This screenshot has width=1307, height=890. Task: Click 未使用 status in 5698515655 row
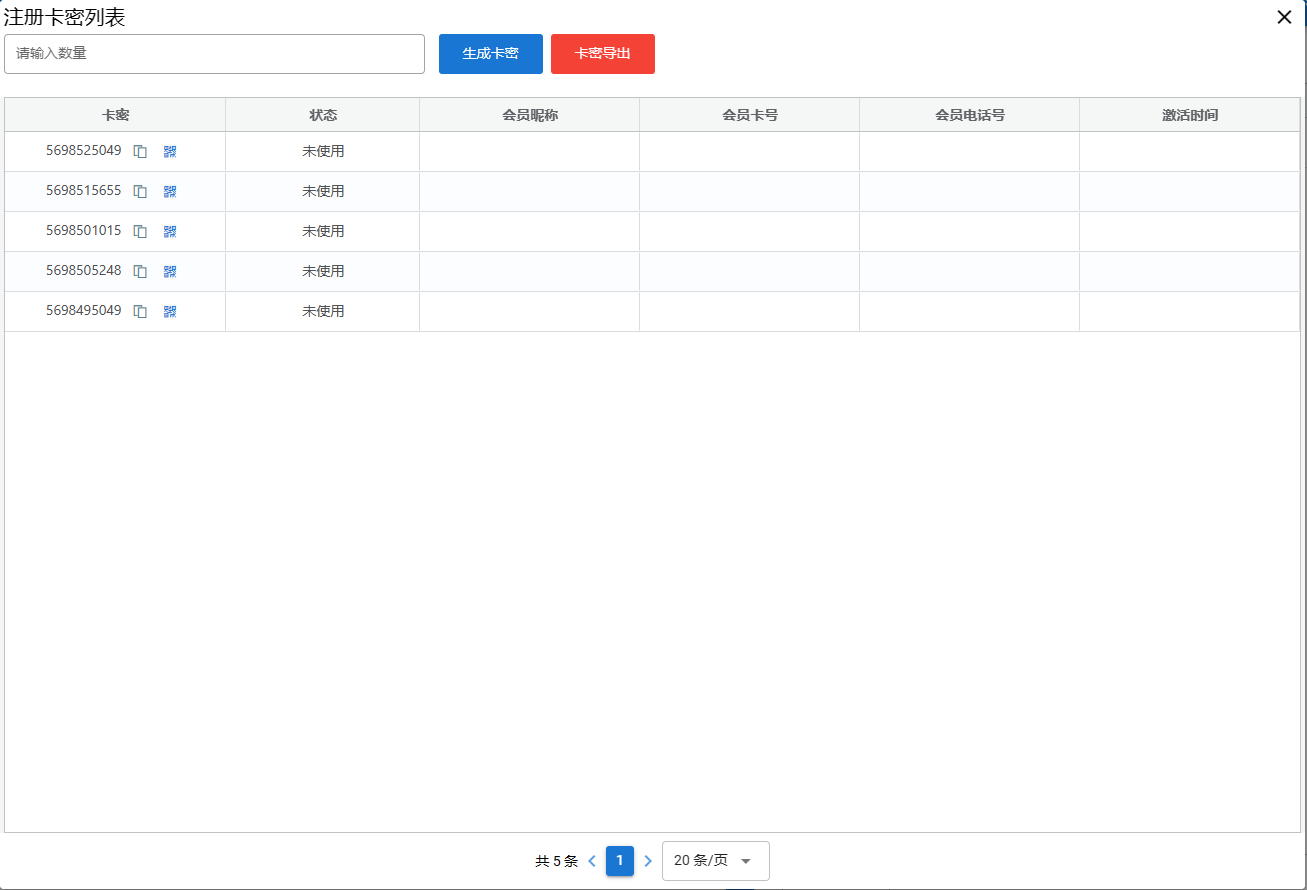323,191
